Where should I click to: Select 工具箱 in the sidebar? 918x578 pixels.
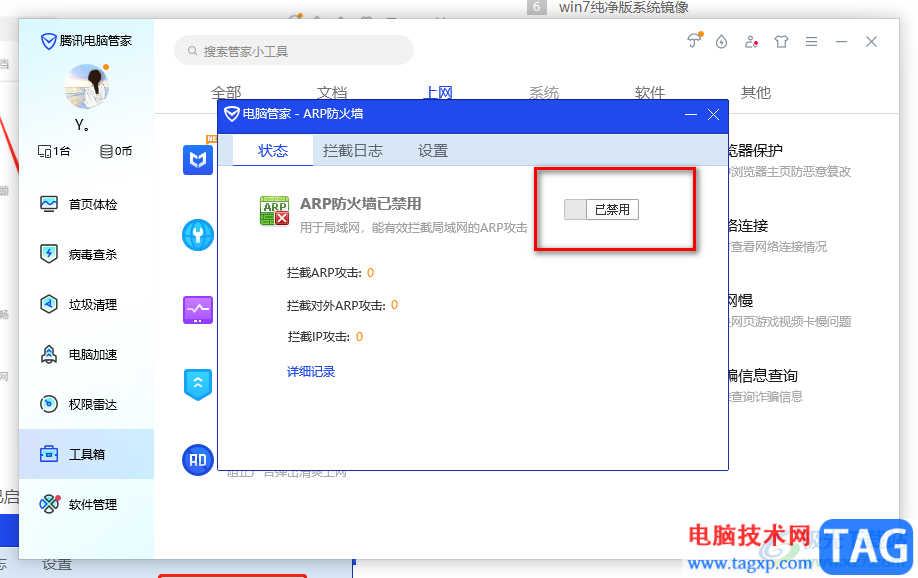coord(87,454)
